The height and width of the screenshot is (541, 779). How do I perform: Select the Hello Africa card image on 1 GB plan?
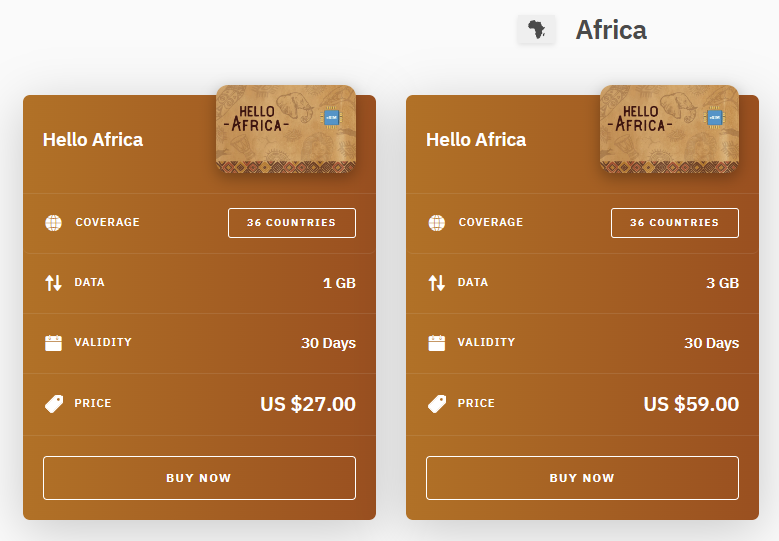(286, 128)
